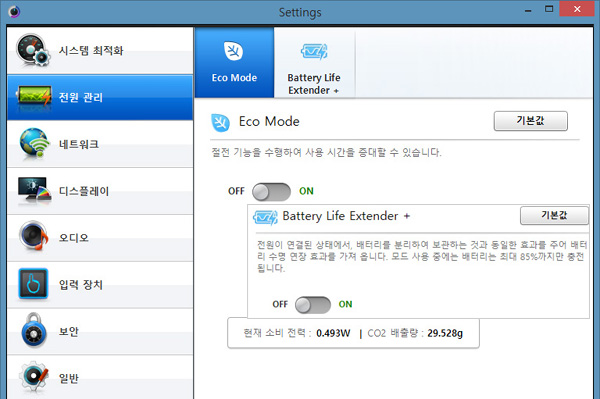Image resolution: width=600 pixels, height=399 pixels.
Task: Maximize the Settings window
Action: [x=549, y=9]
